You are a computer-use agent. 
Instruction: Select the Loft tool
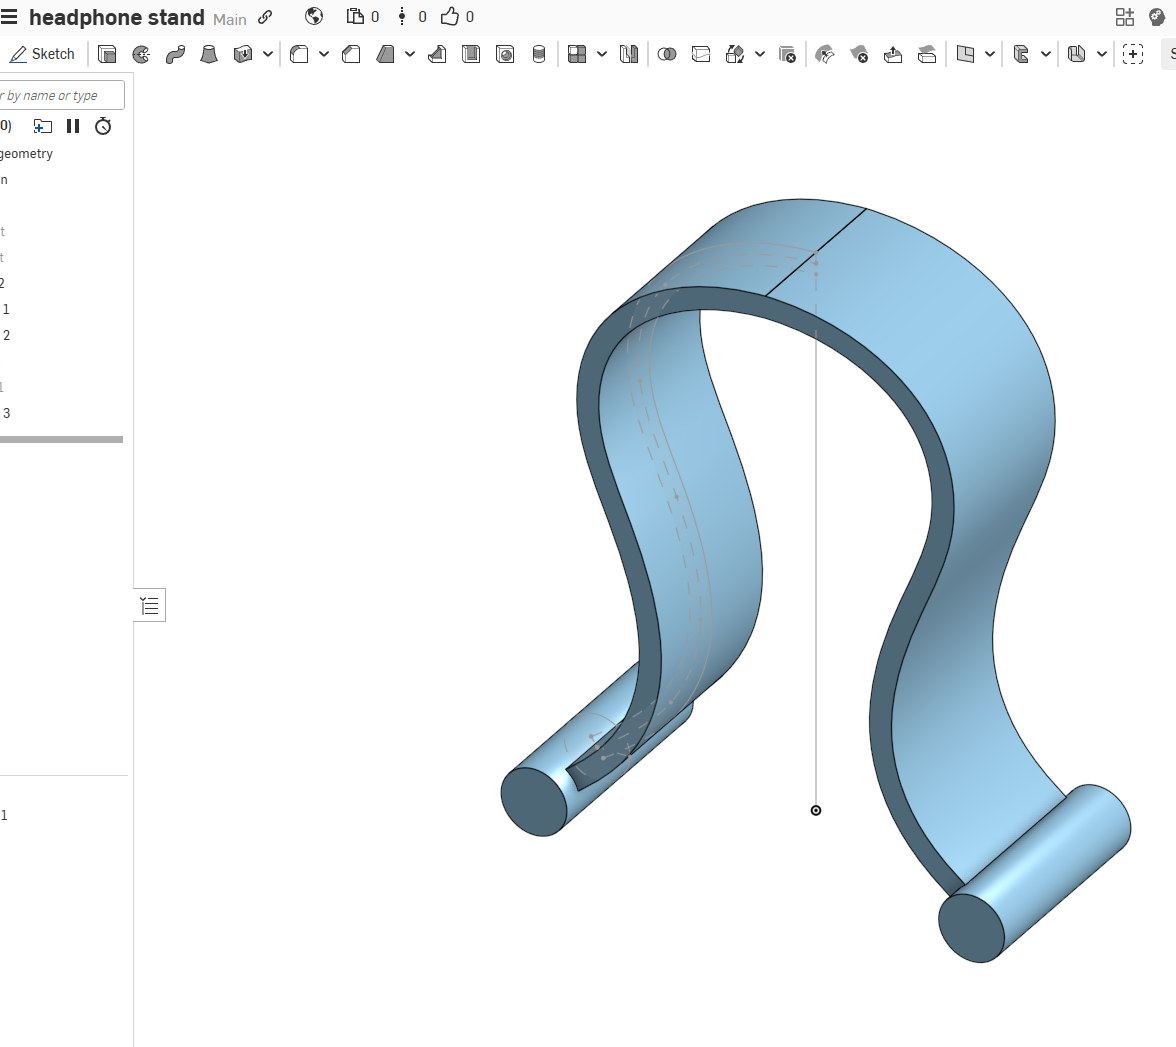tap(209, 54)
